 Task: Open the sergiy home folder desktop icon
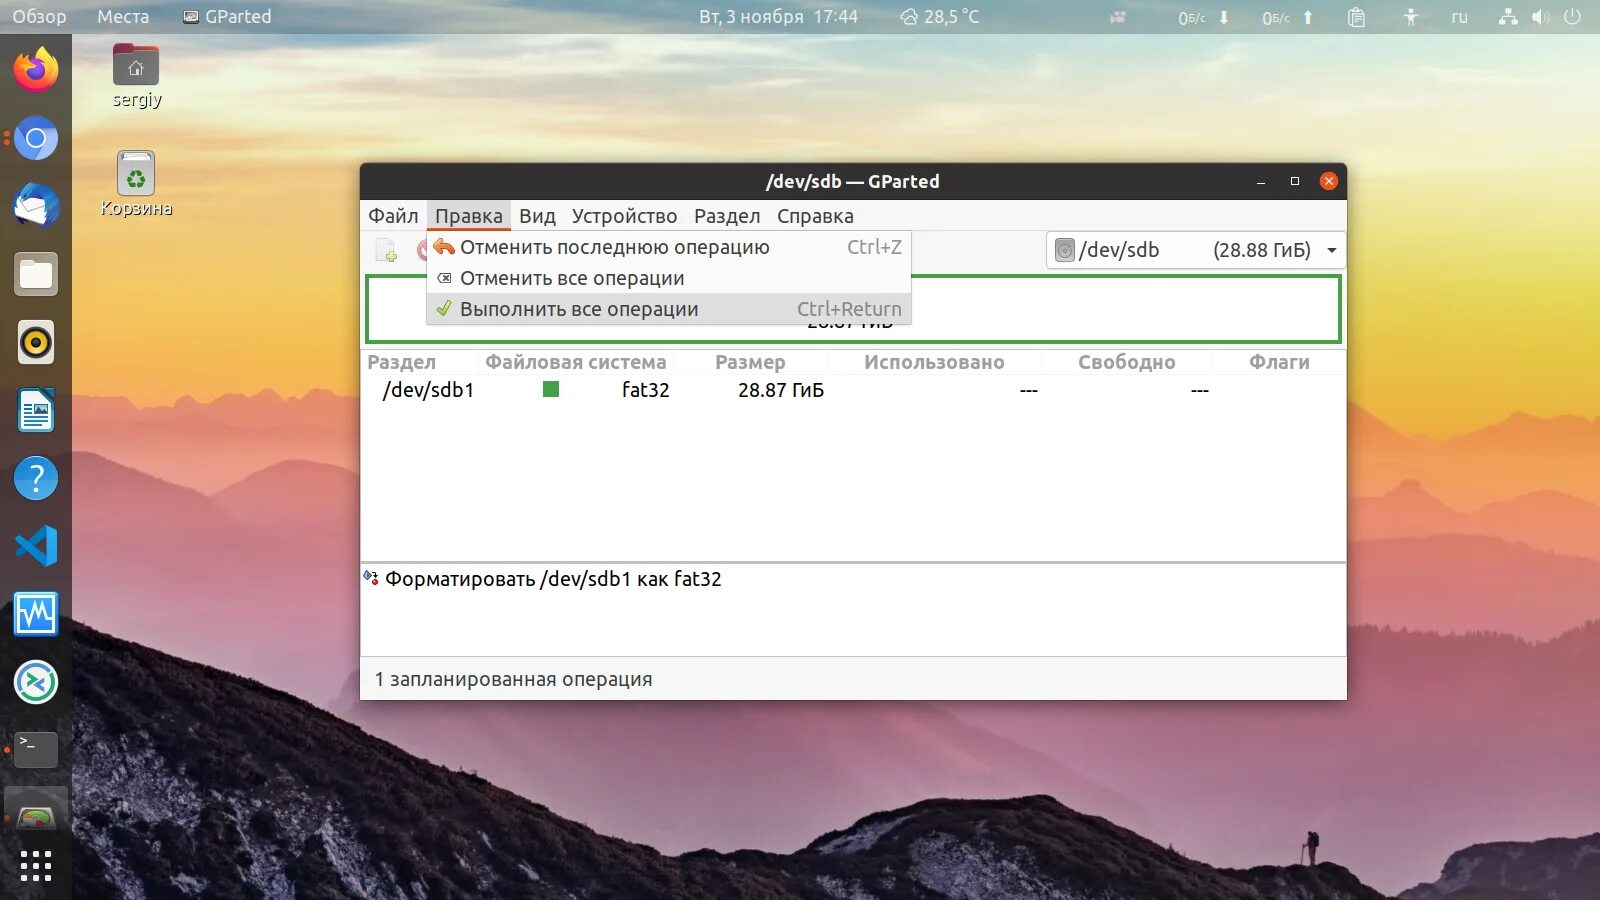136,77
